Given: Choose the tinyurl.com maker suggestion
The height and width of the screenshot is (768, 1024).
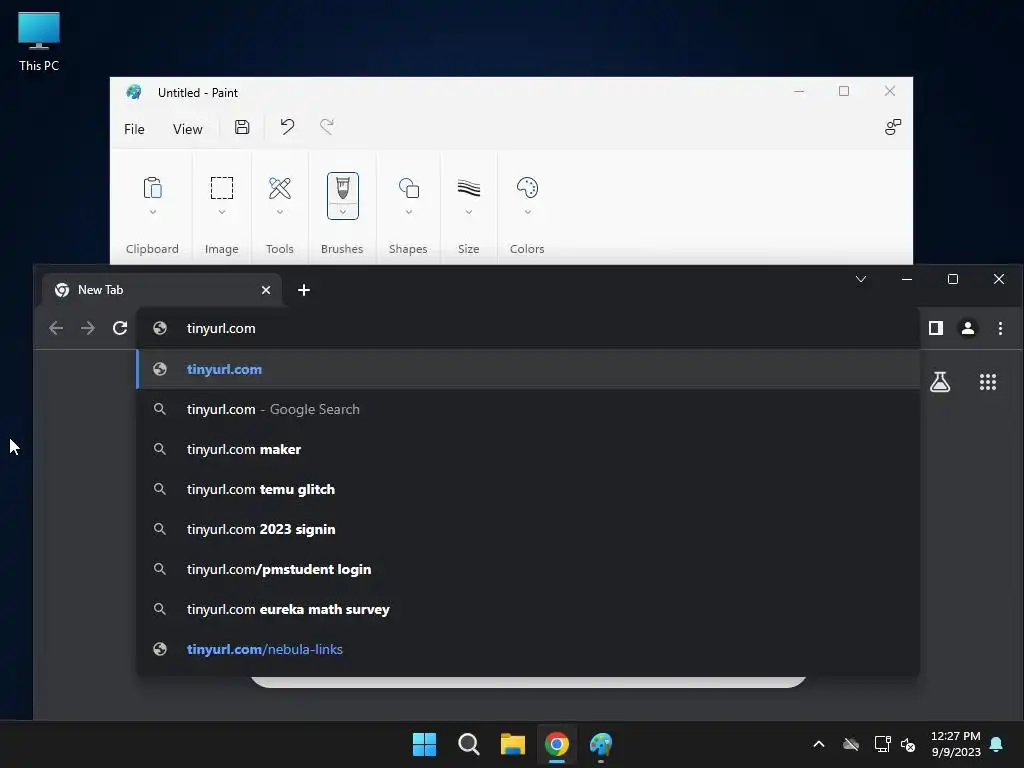Looking at the screenshot, I should [528, 449].
